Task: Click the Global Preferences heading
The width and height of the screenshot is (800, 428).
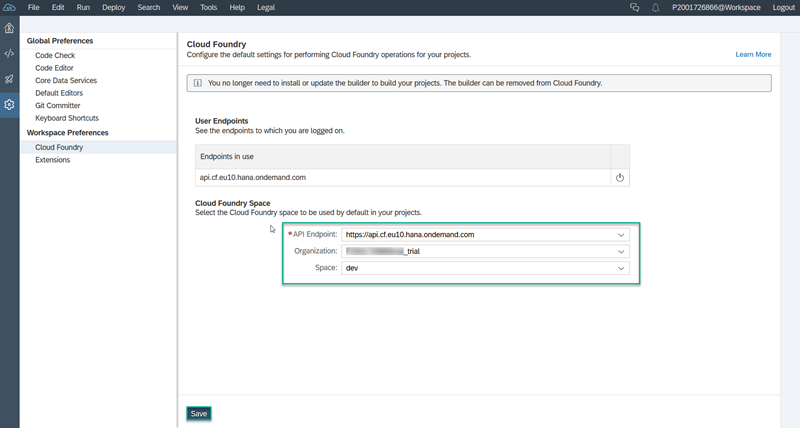Action: (x=60, y=41)
